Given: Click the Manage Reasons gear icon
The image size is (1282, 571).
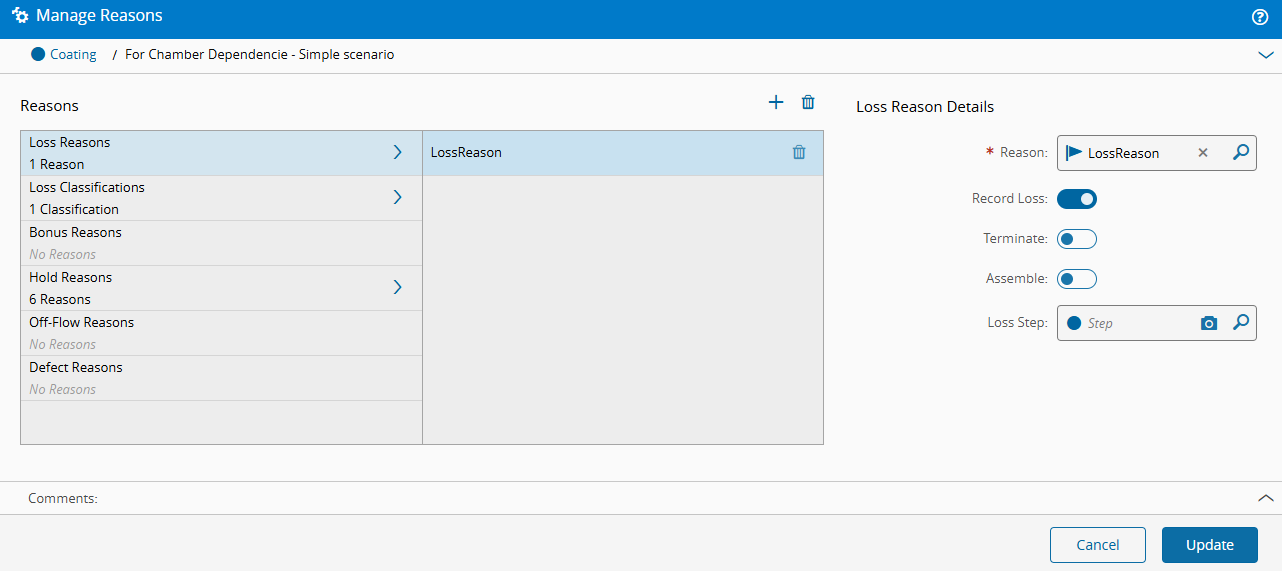Looking at the screenshot, I should pyautogui.click(x=20, y=16).
